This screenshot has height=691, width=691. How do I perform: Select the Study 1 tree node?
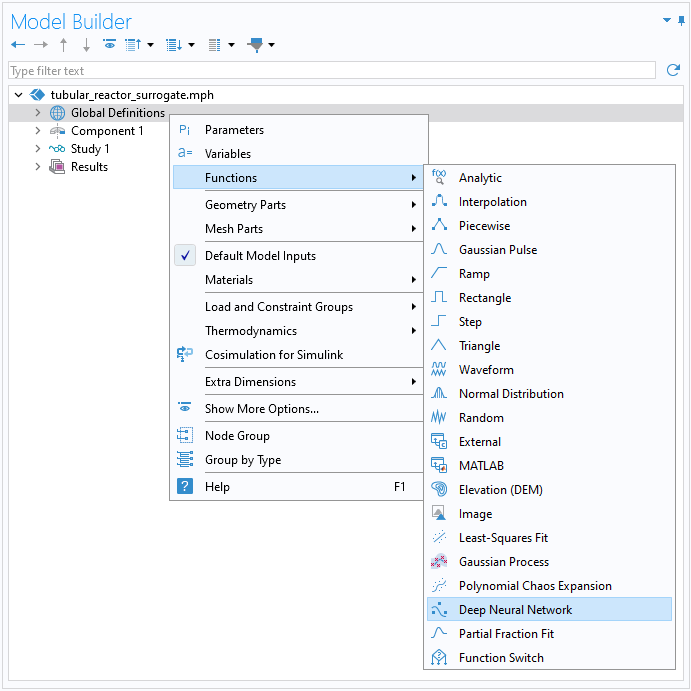click(90, 149)
